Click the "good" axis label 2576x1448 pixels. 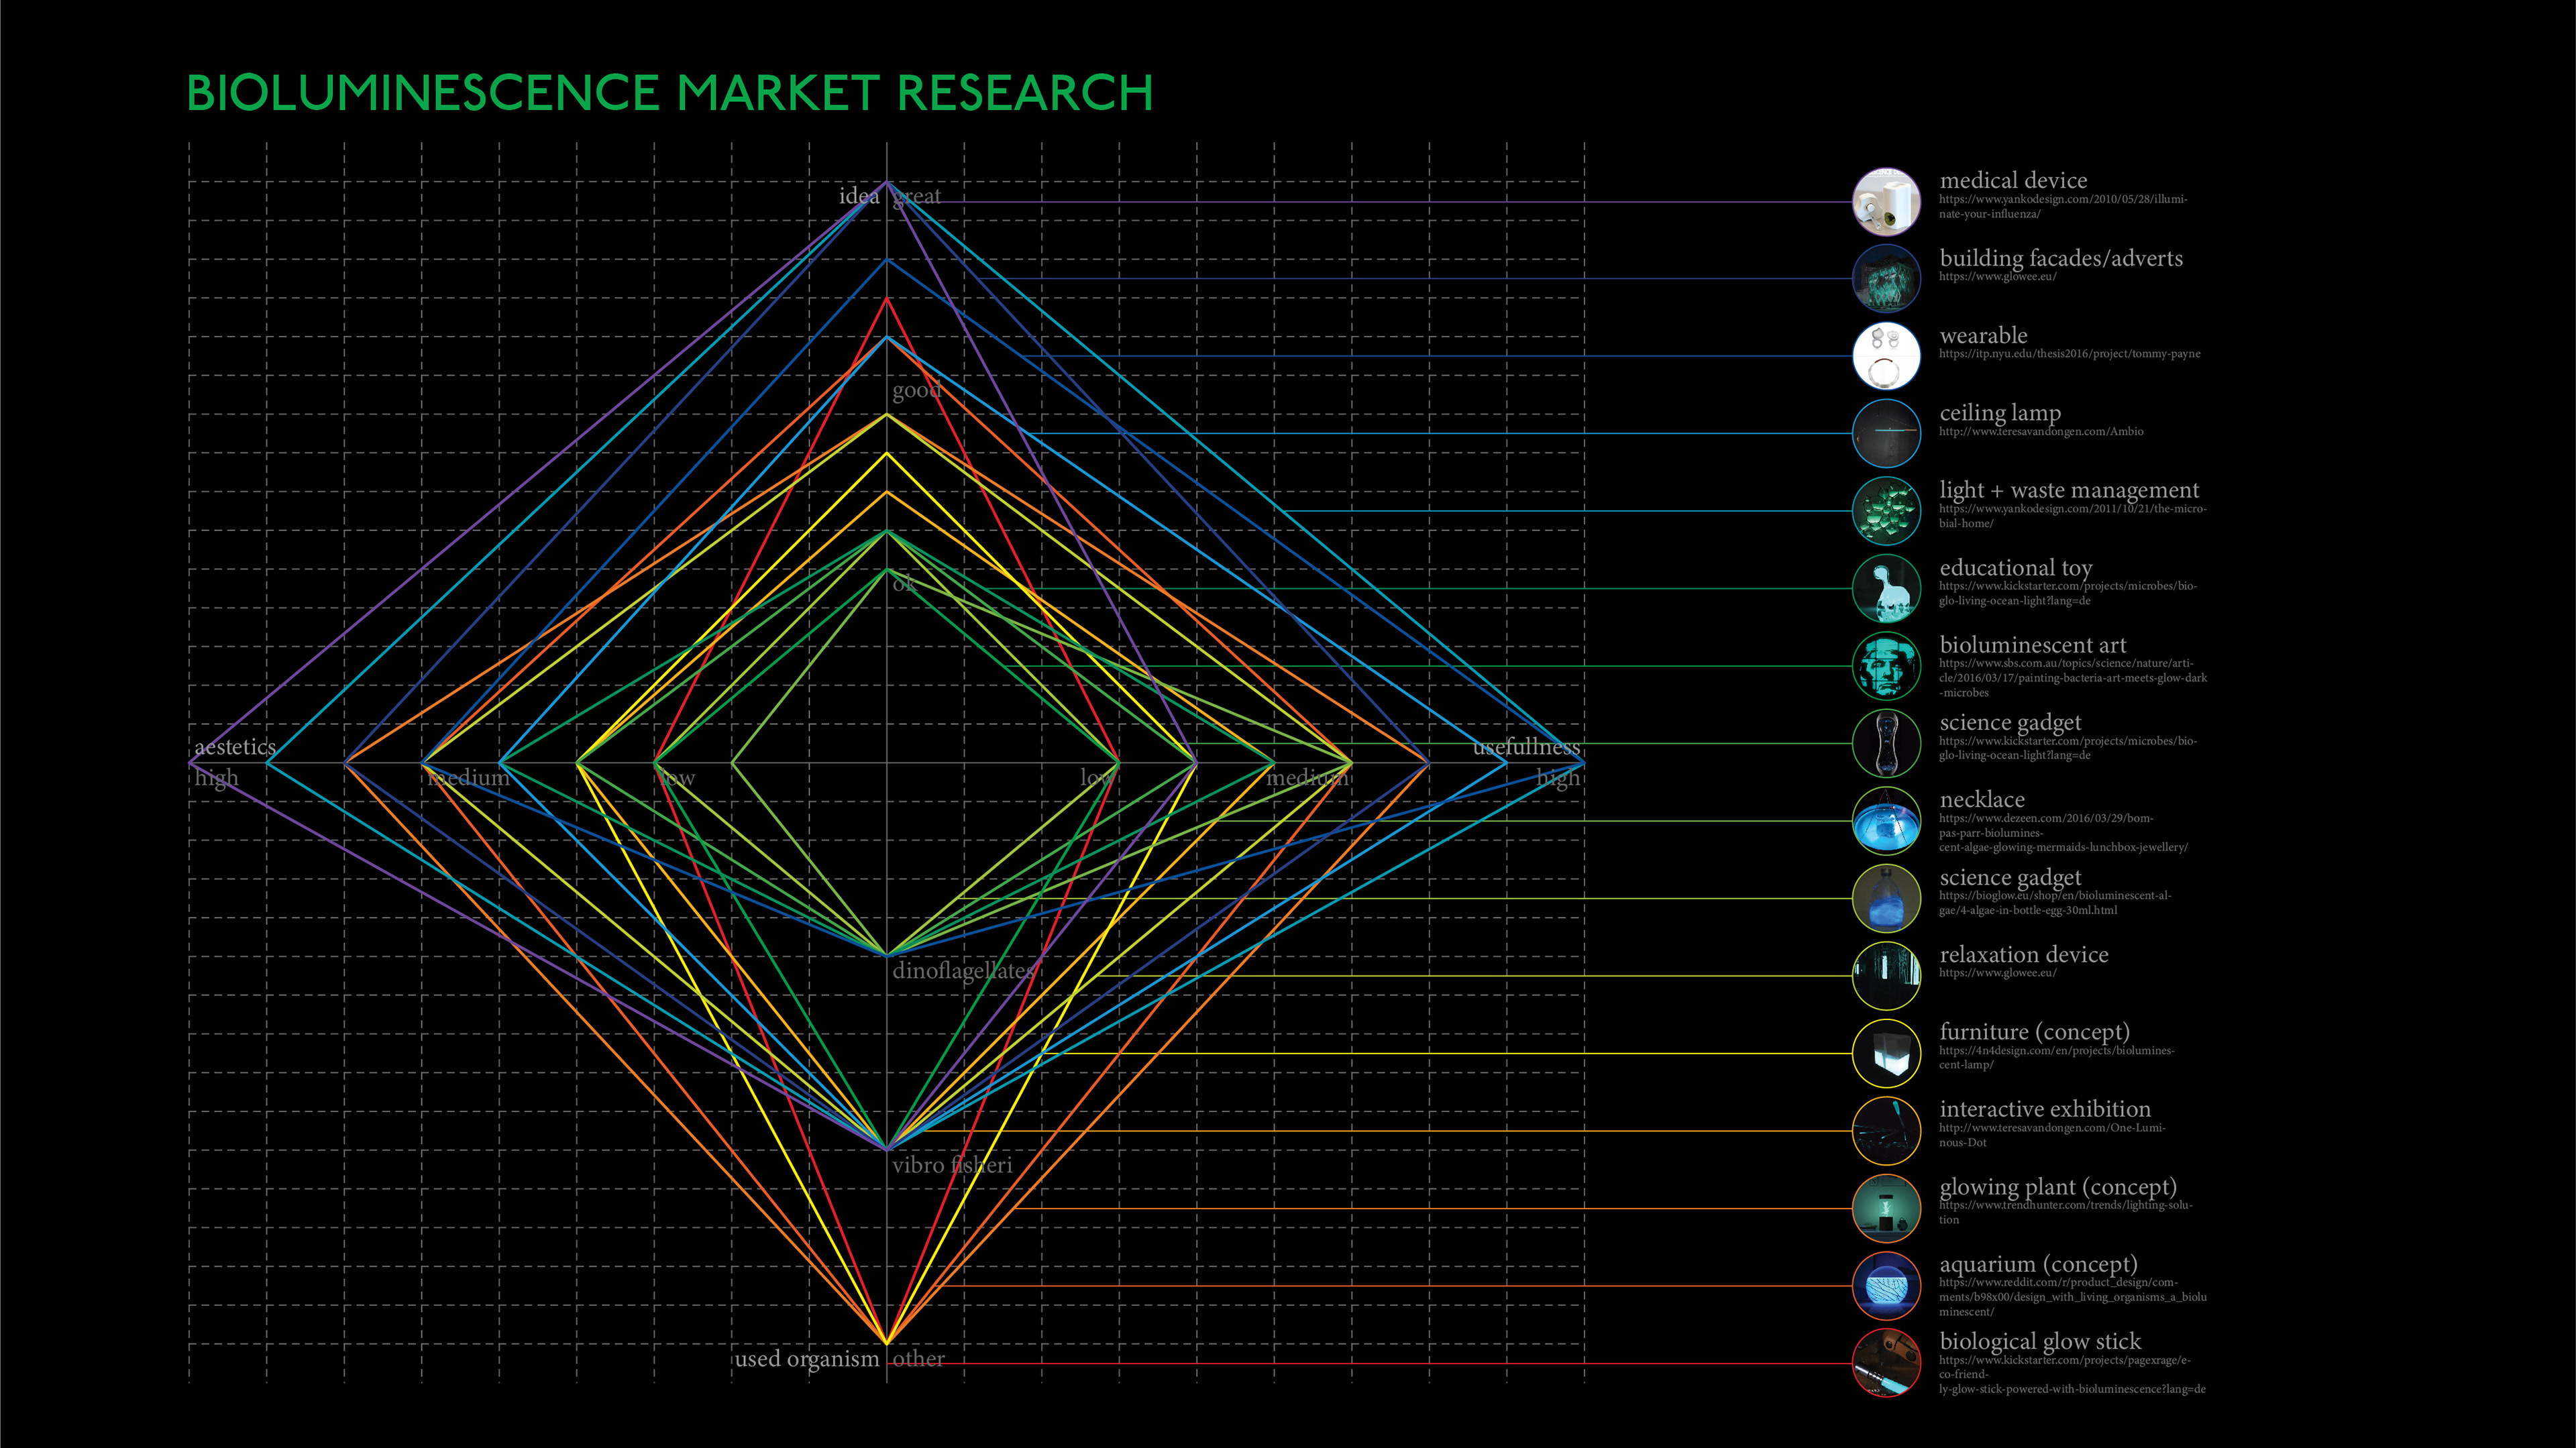coord(917,391)
